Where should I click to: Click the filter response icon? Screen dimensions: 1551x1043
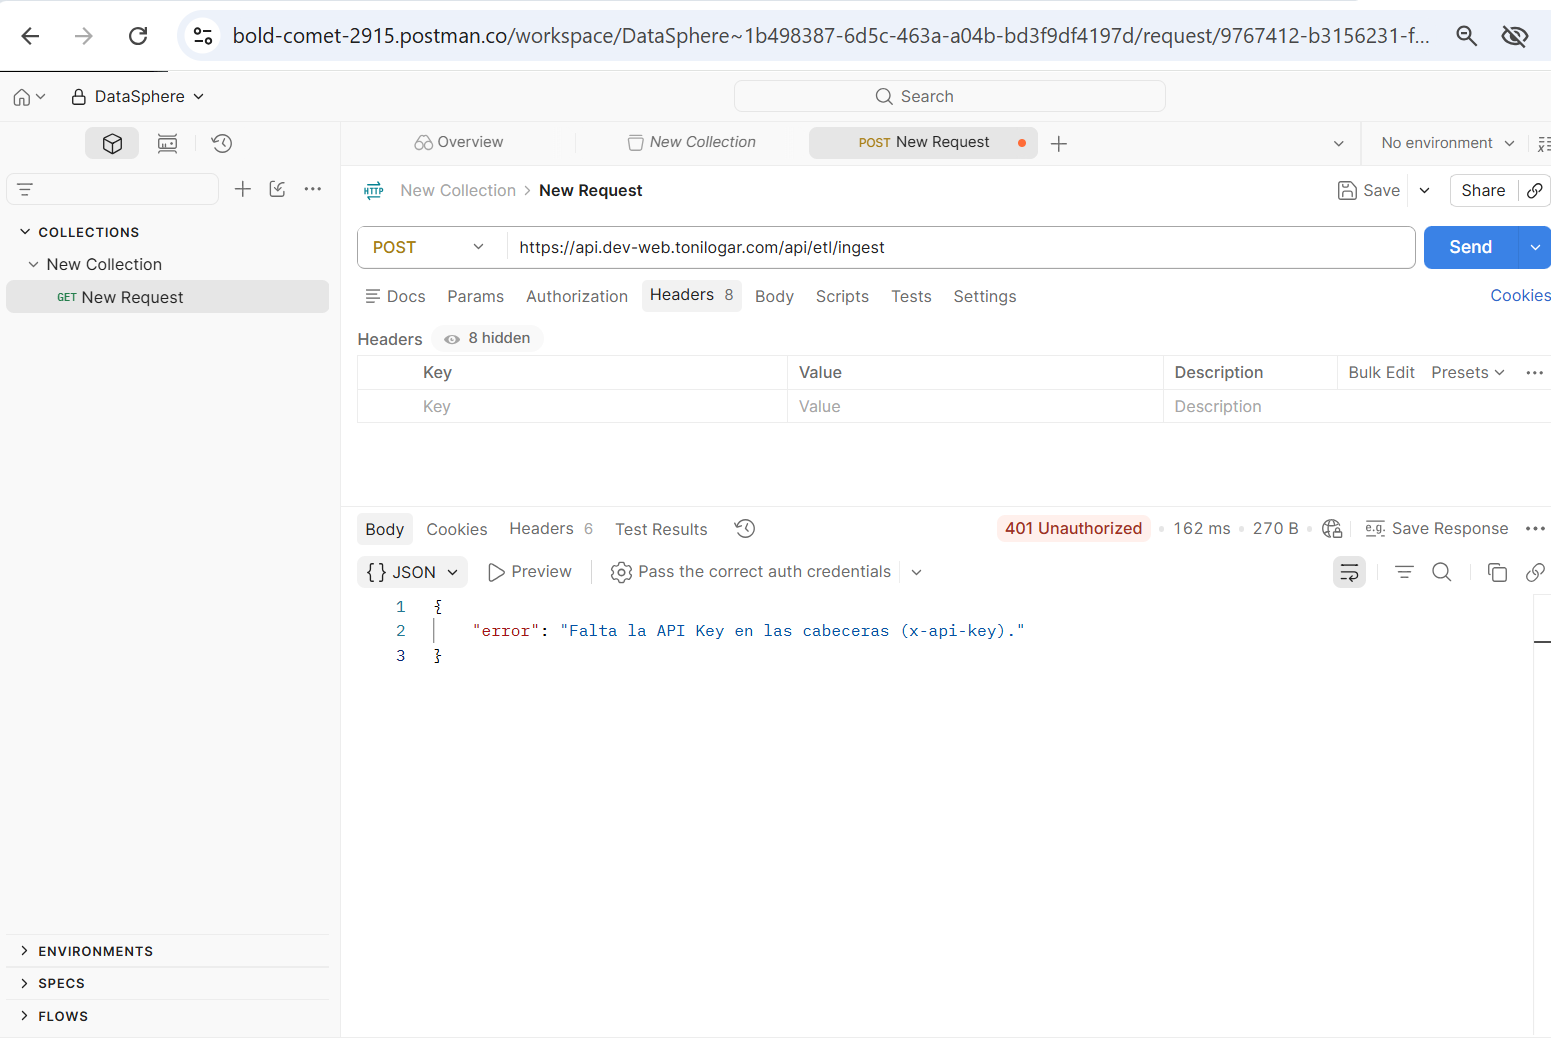click(1404, 572)
